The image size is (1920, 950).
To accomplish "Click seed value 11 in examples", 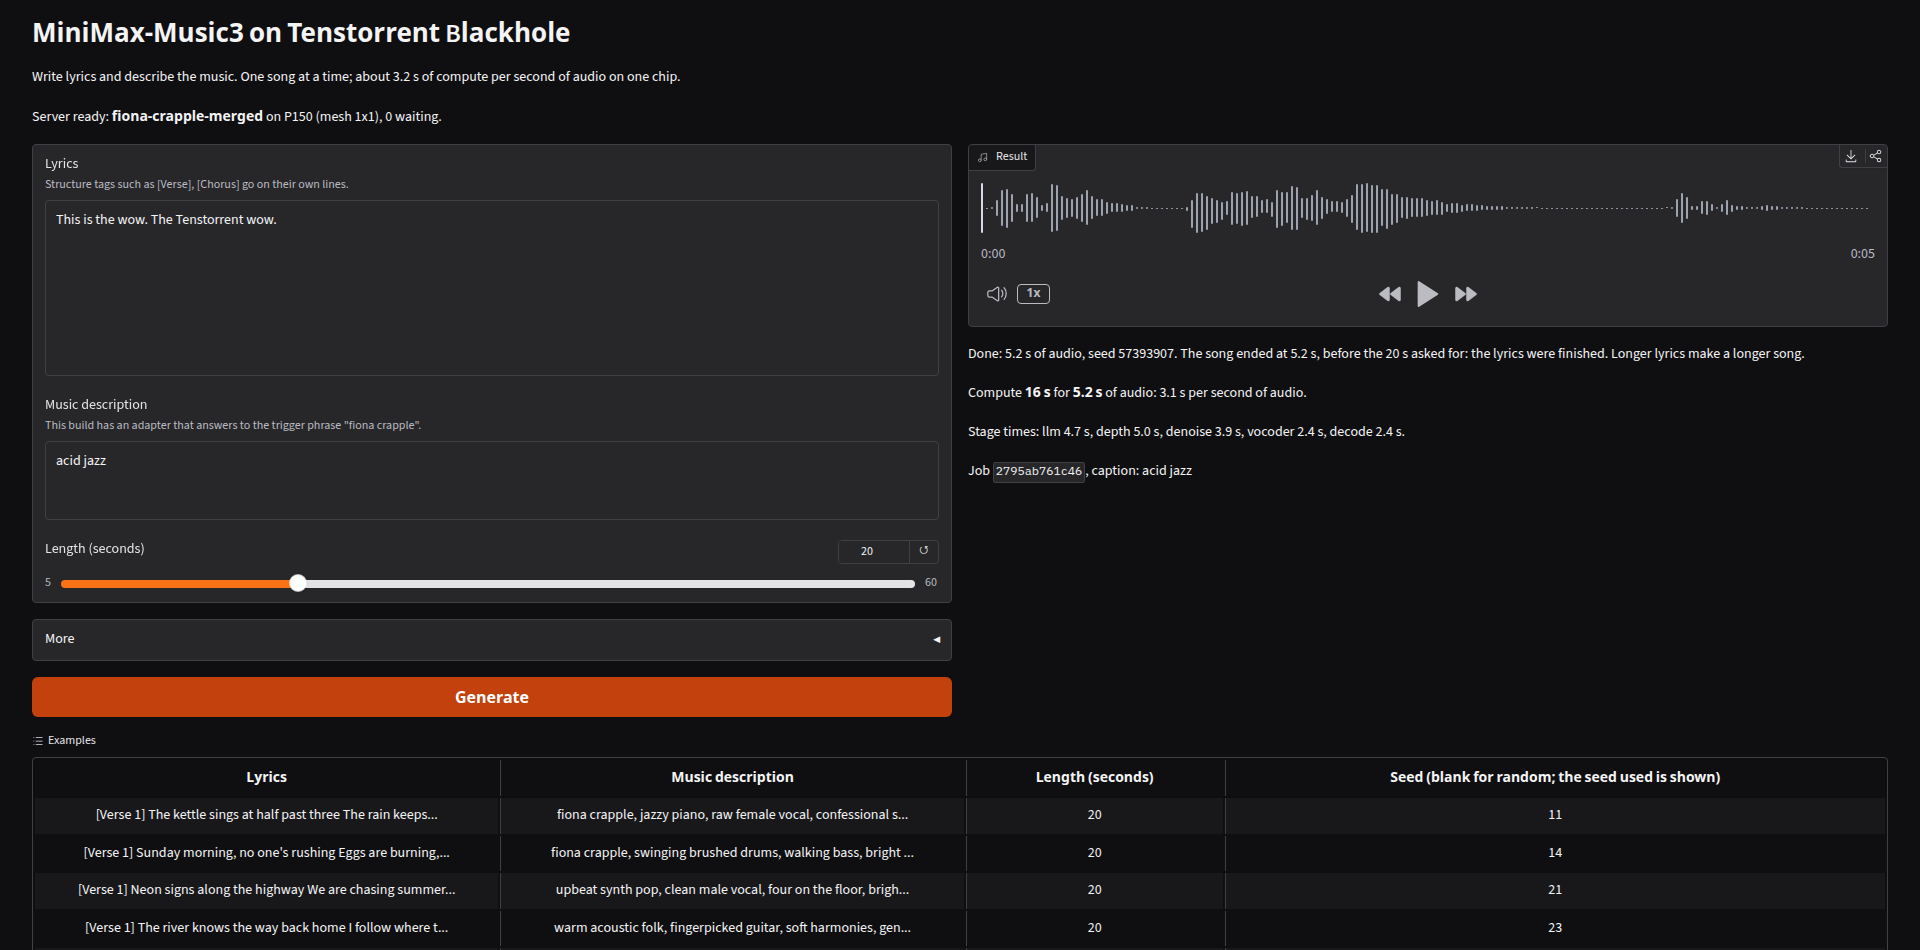I will (1555, 815).
